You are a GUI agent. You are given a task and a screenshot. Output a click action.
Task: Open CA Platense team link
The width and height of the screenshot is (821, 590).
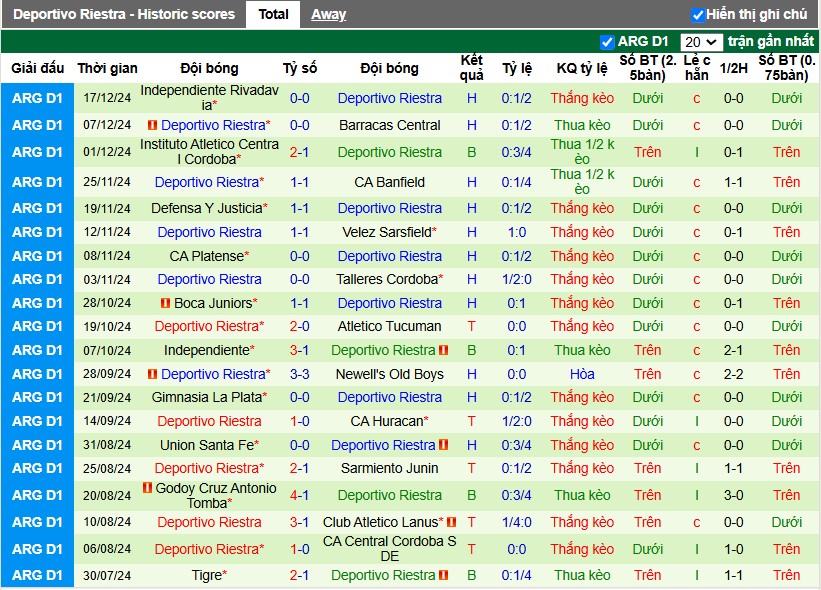(x=209, y=256)
